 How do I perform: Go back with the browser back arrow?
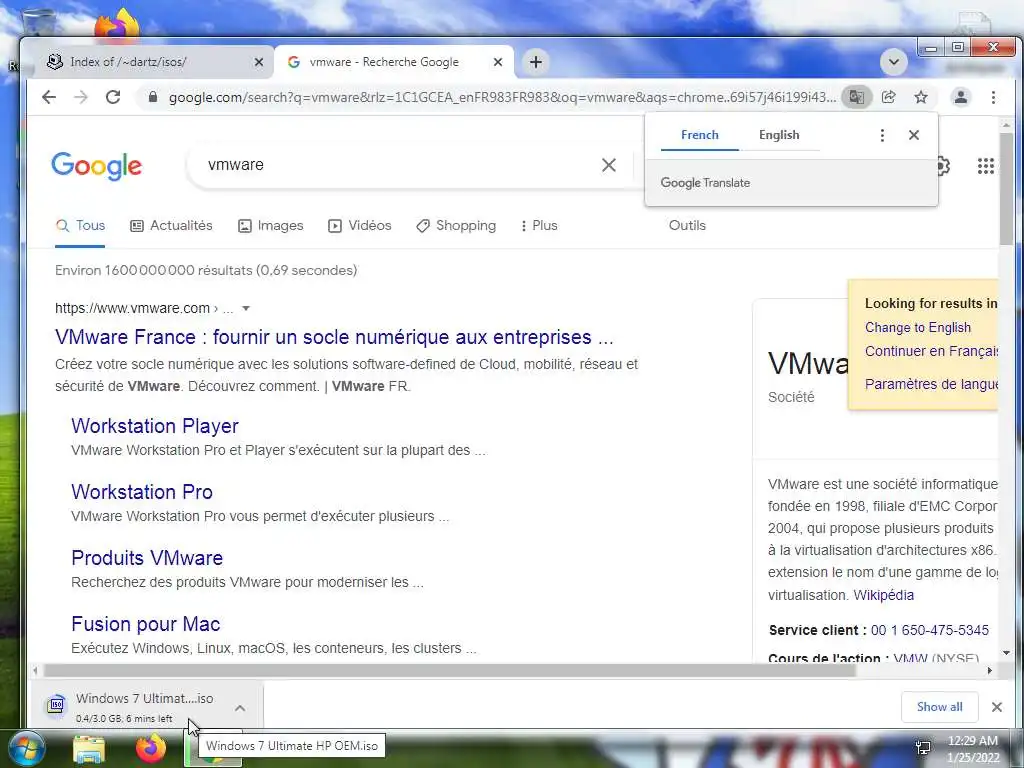[49, 97]
